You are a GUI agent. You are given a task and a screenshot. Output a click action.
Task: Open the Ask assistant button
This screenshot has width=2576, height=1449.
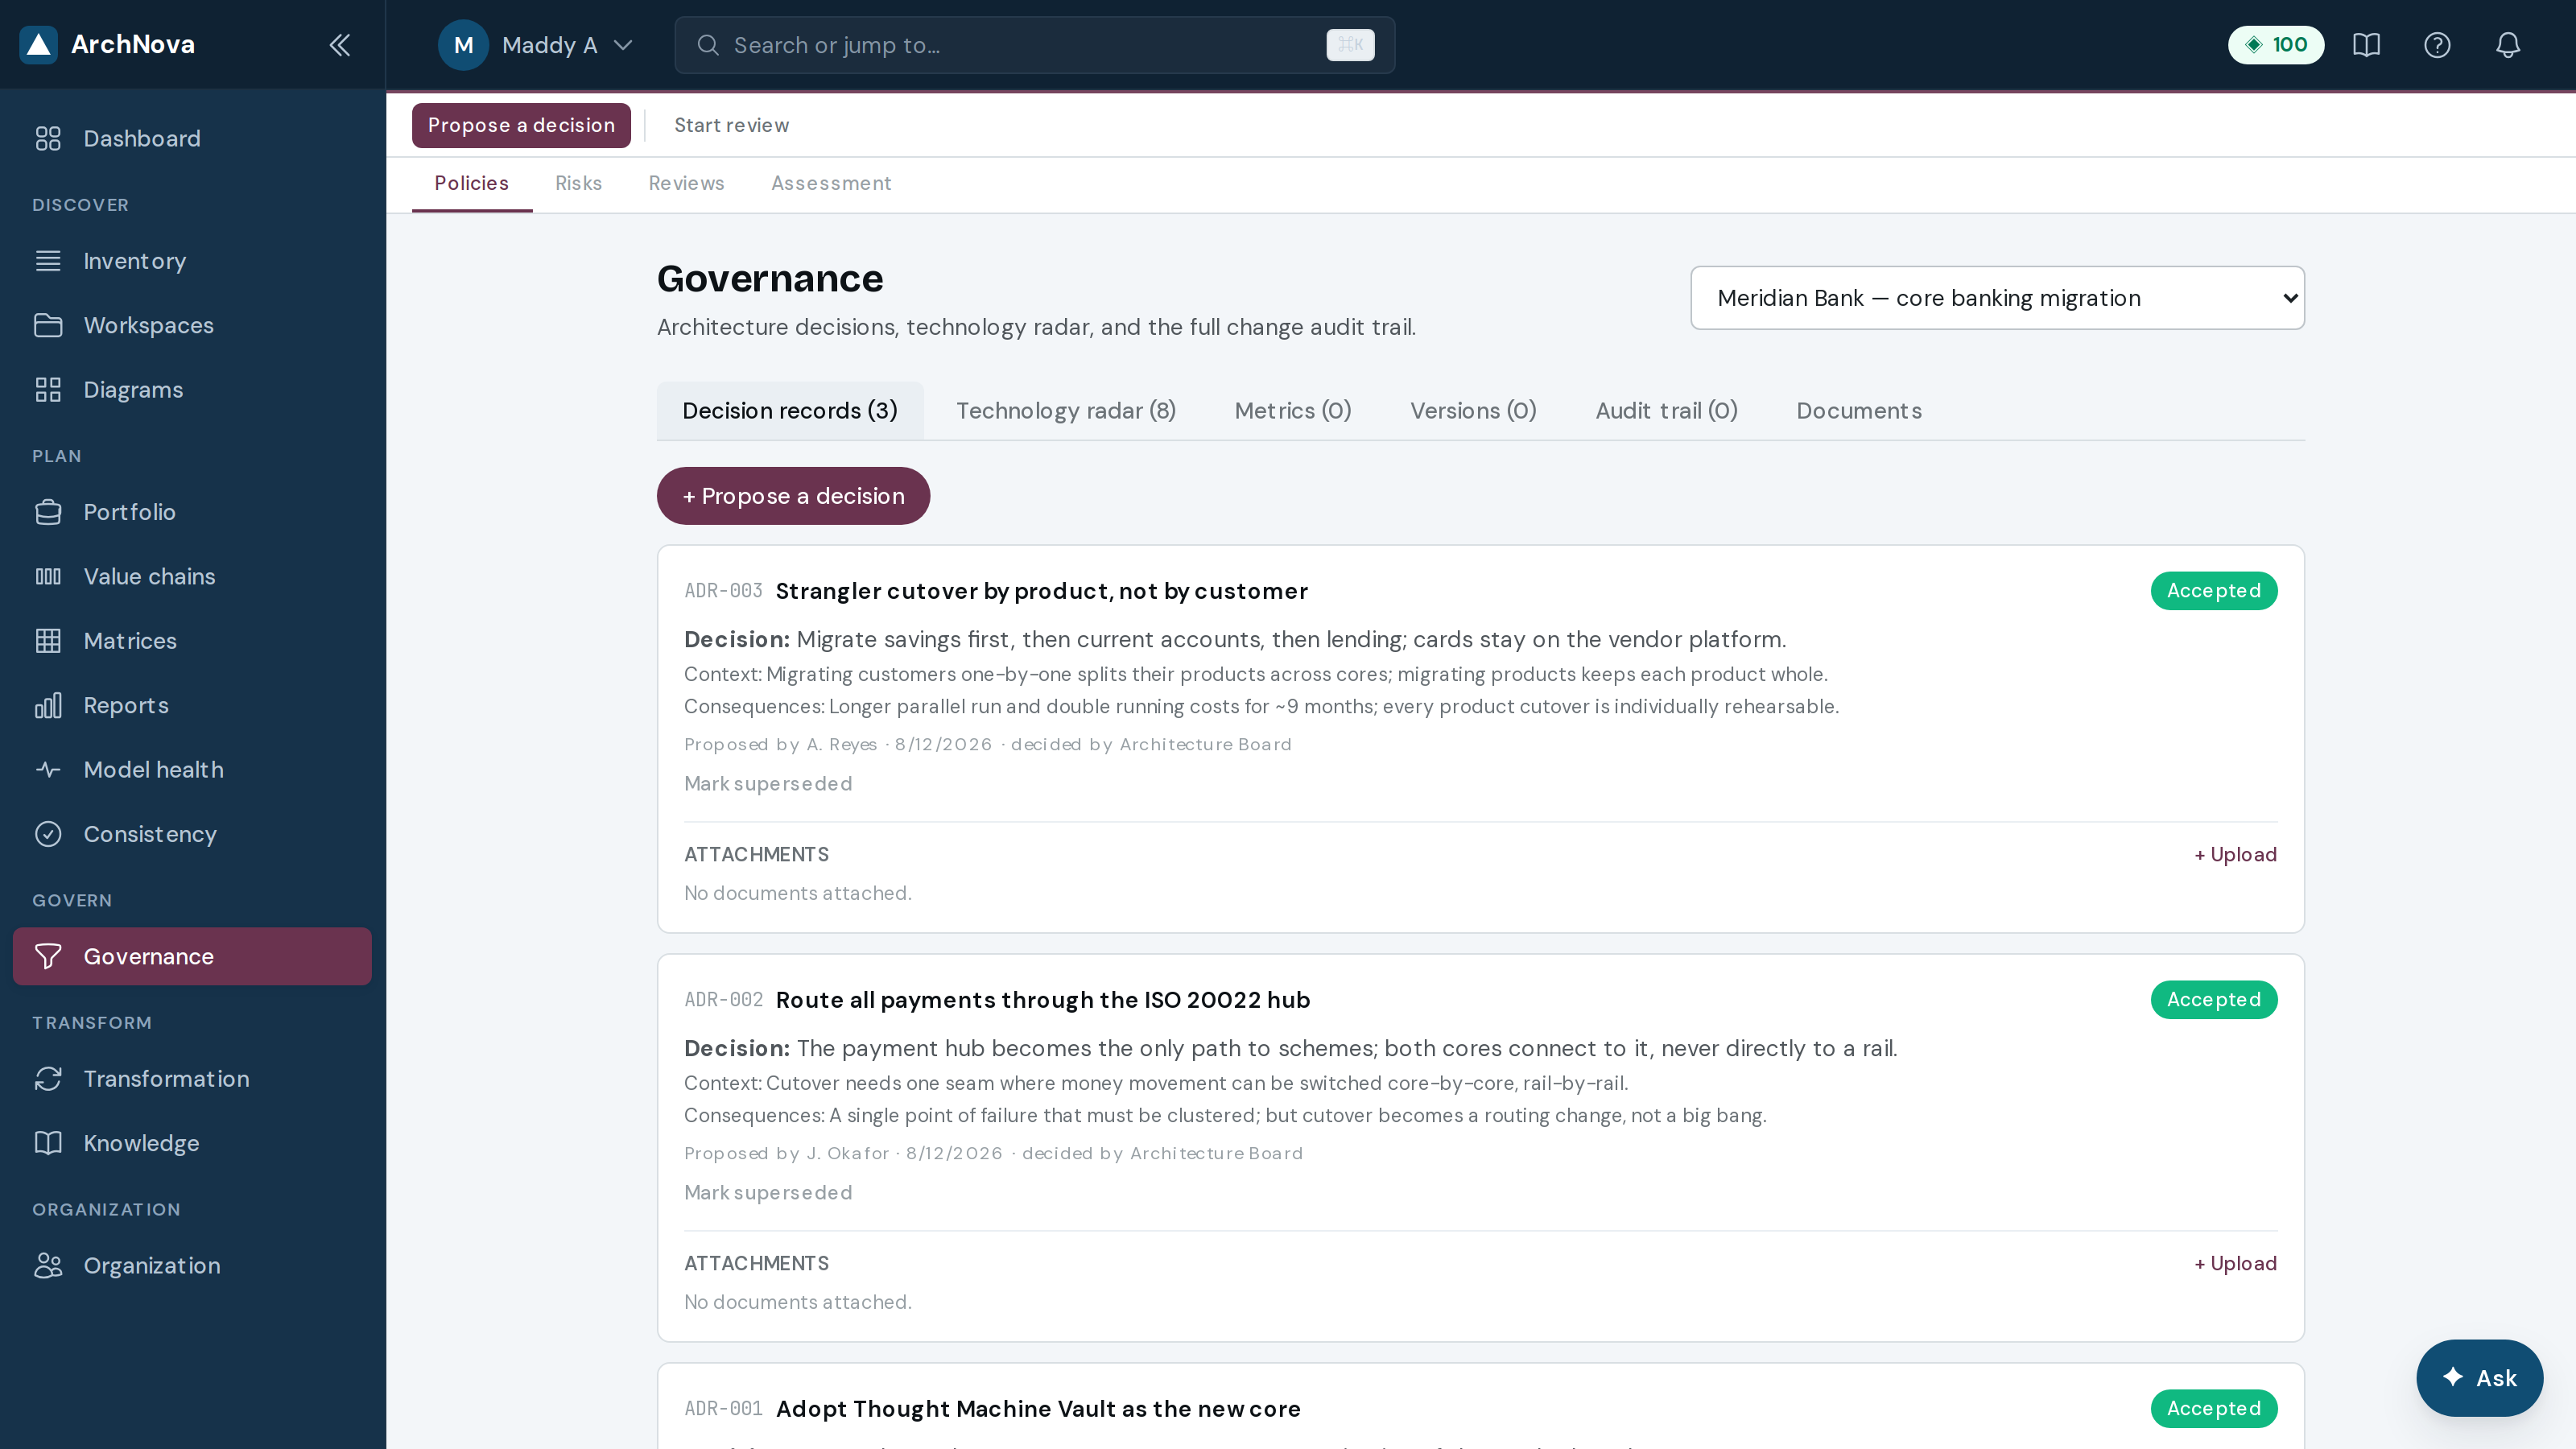point(2480,1378)
